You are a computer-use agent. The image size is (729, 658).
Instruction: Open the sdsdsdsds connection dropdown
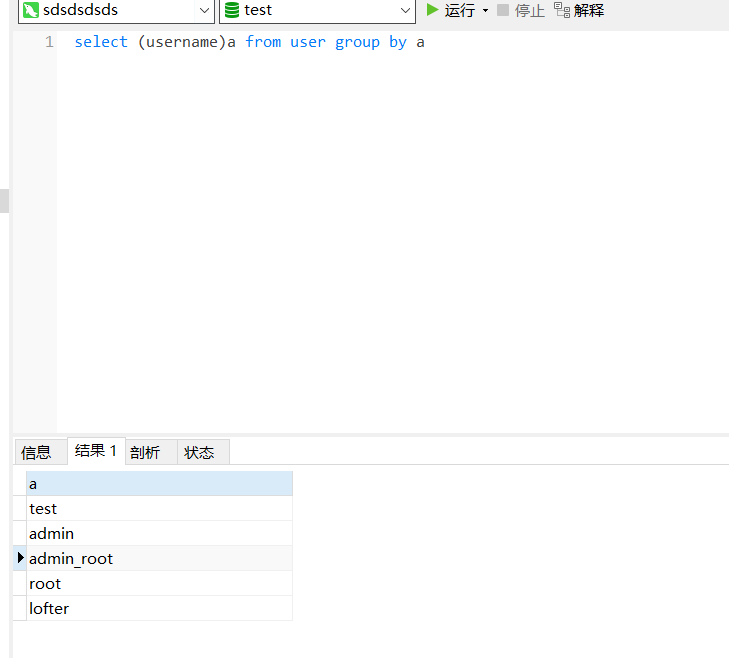point(204,10)
